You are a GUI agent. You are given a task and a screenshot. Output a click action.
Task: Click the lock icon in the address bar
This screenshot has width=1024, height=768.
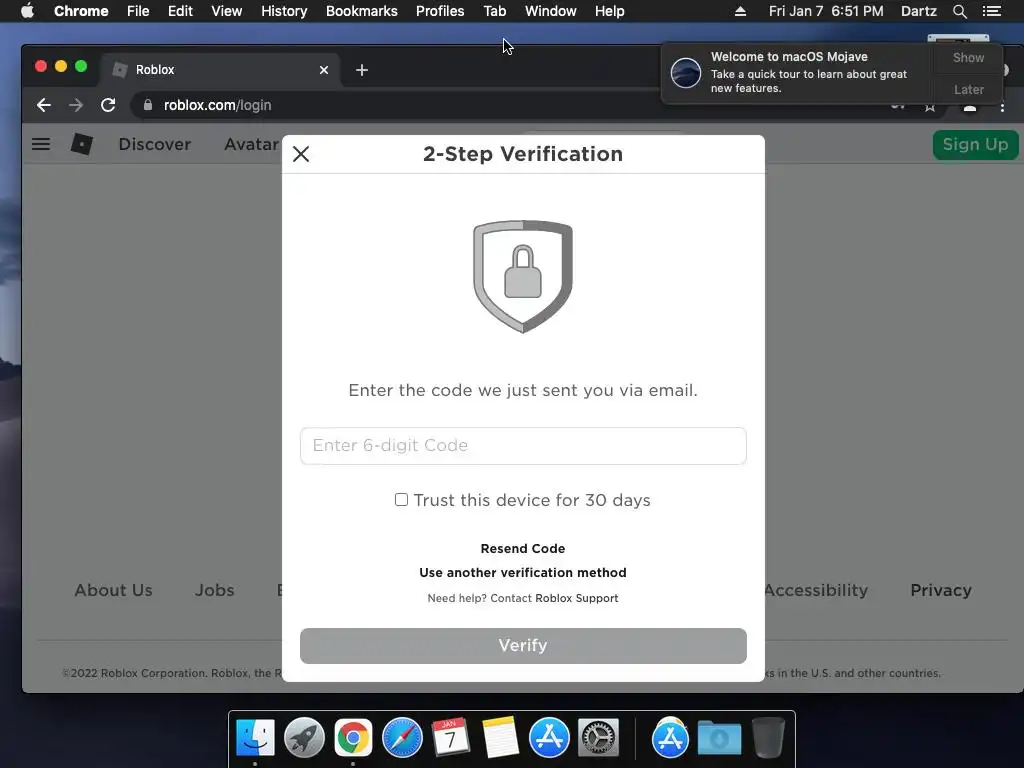coord(148,105)
